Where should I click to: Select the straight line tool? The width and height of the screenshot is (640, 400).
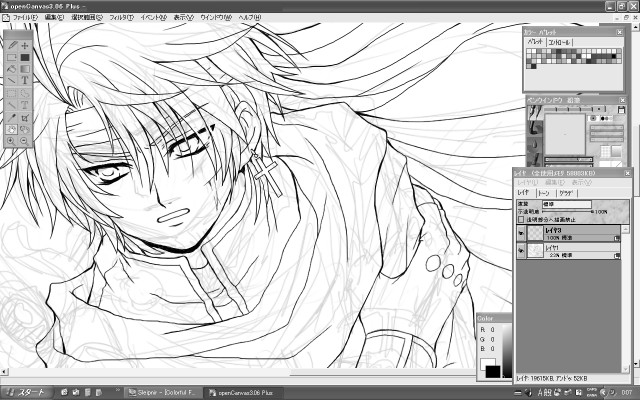pyautogui.click(x=12, y=80)
